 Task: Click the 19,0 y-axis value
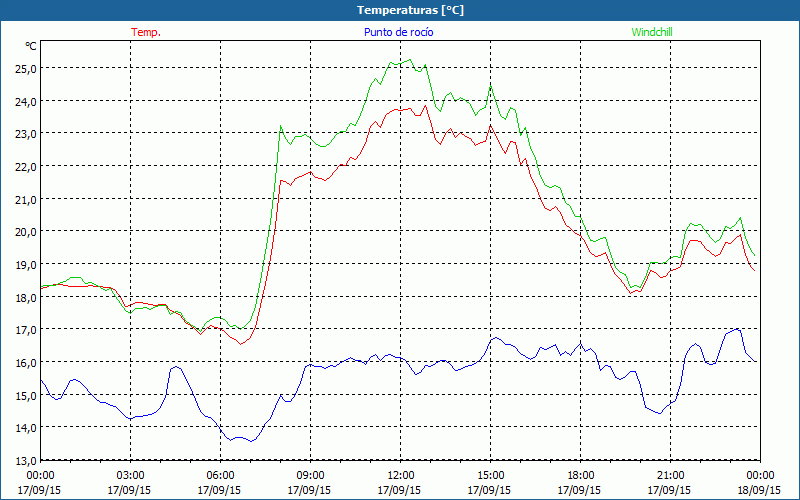click(x=26, y=264)
